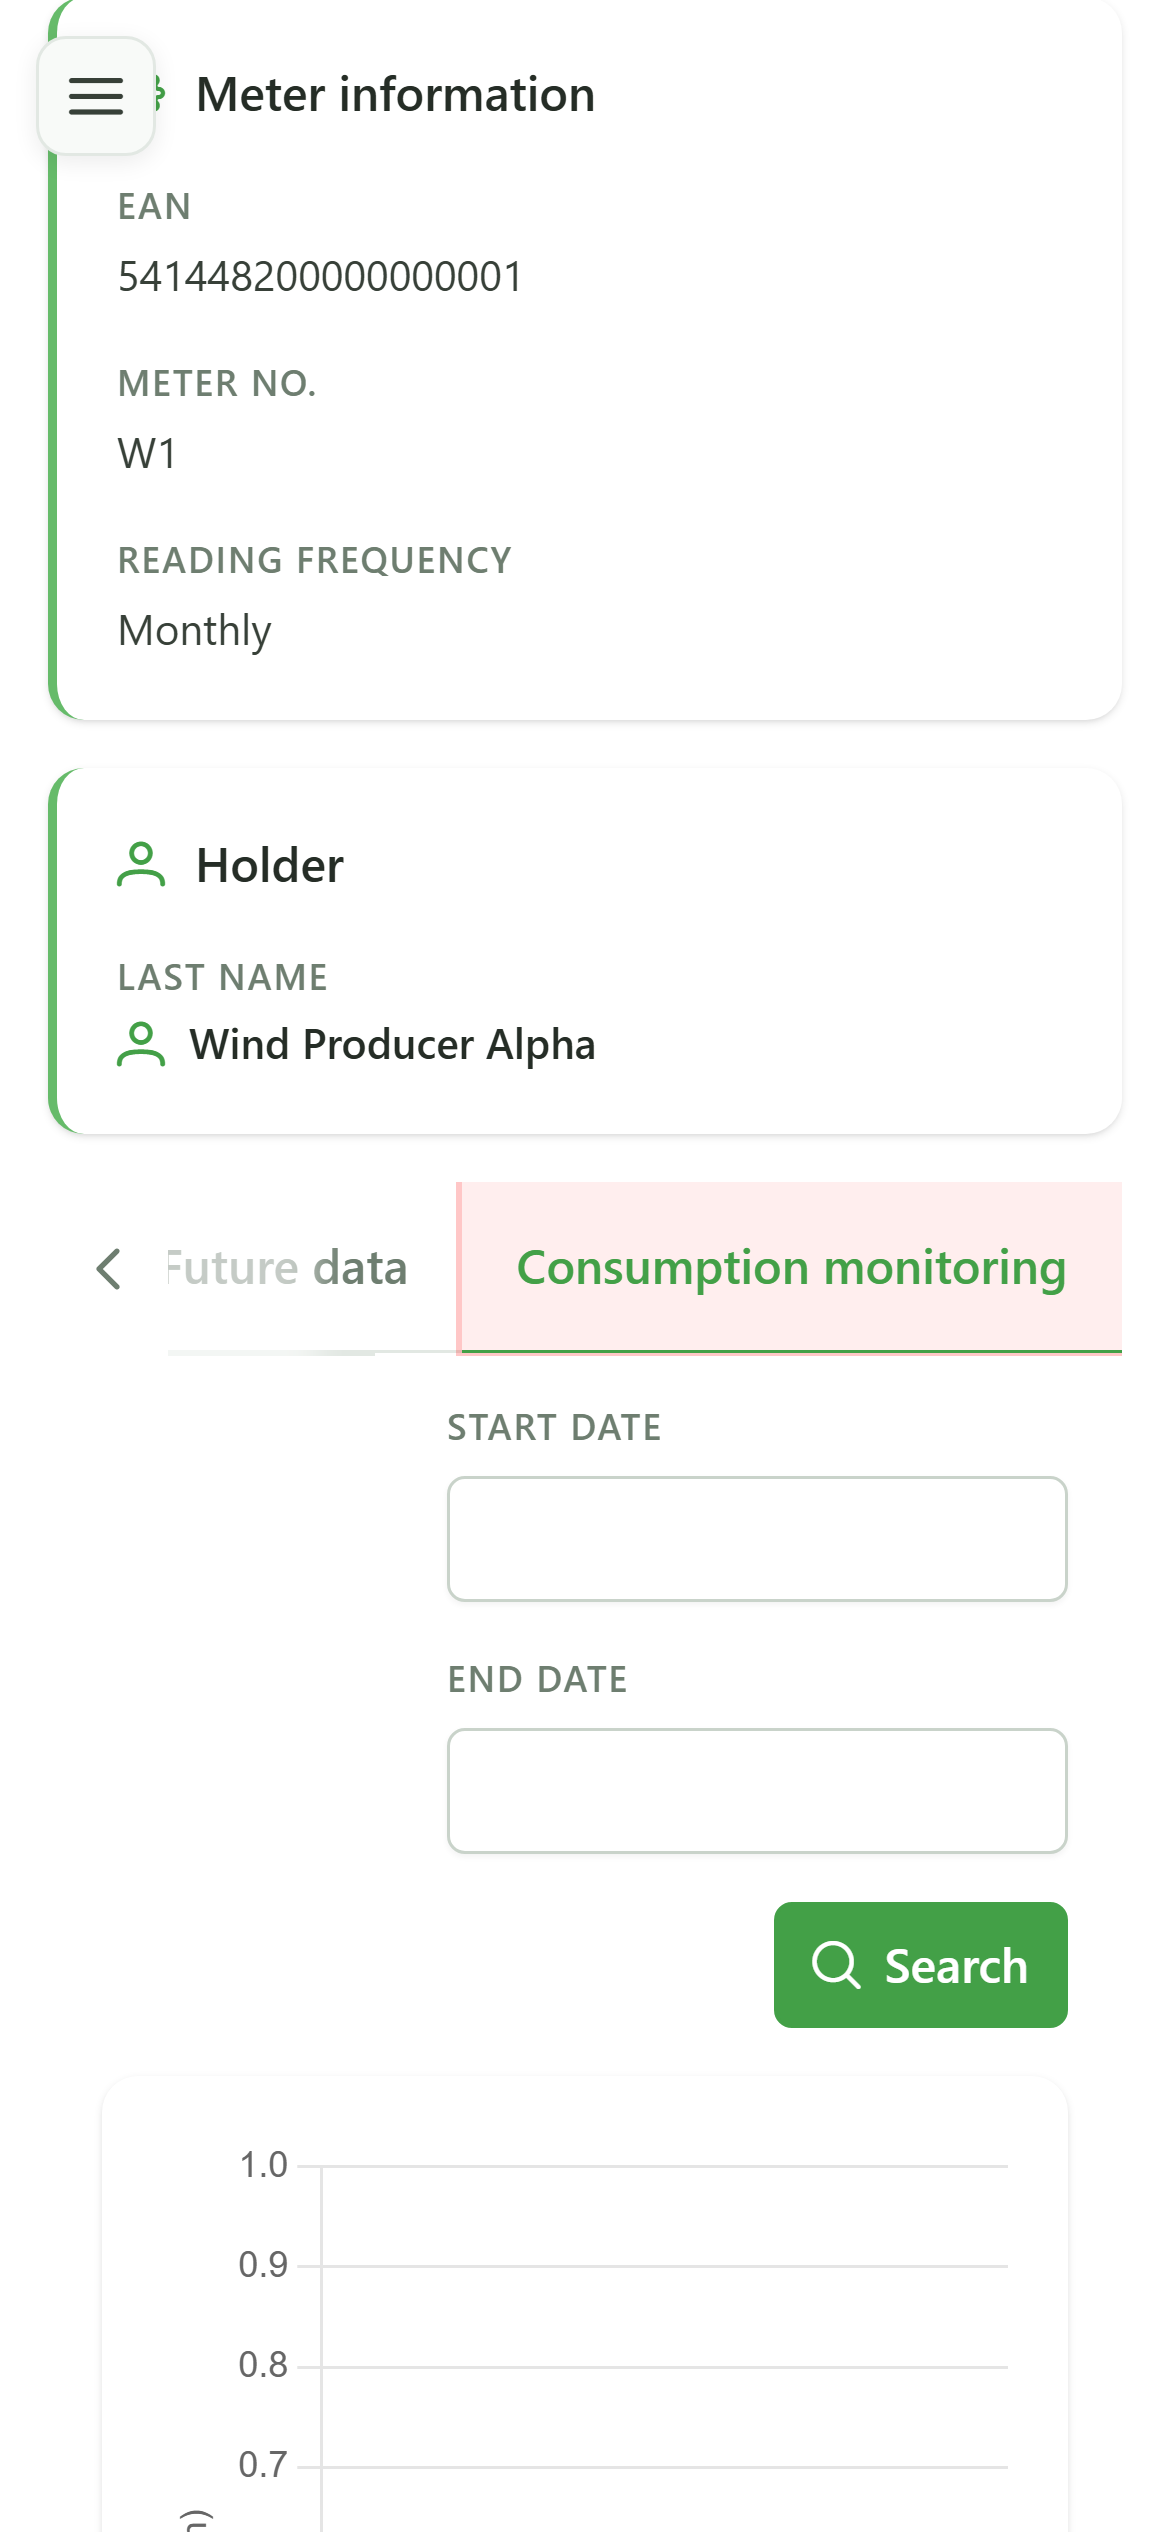The width and height of the screenshot is (1170, 2532).
Task: Click the EAN number 541448200000000001
Action: click(320, 277)
